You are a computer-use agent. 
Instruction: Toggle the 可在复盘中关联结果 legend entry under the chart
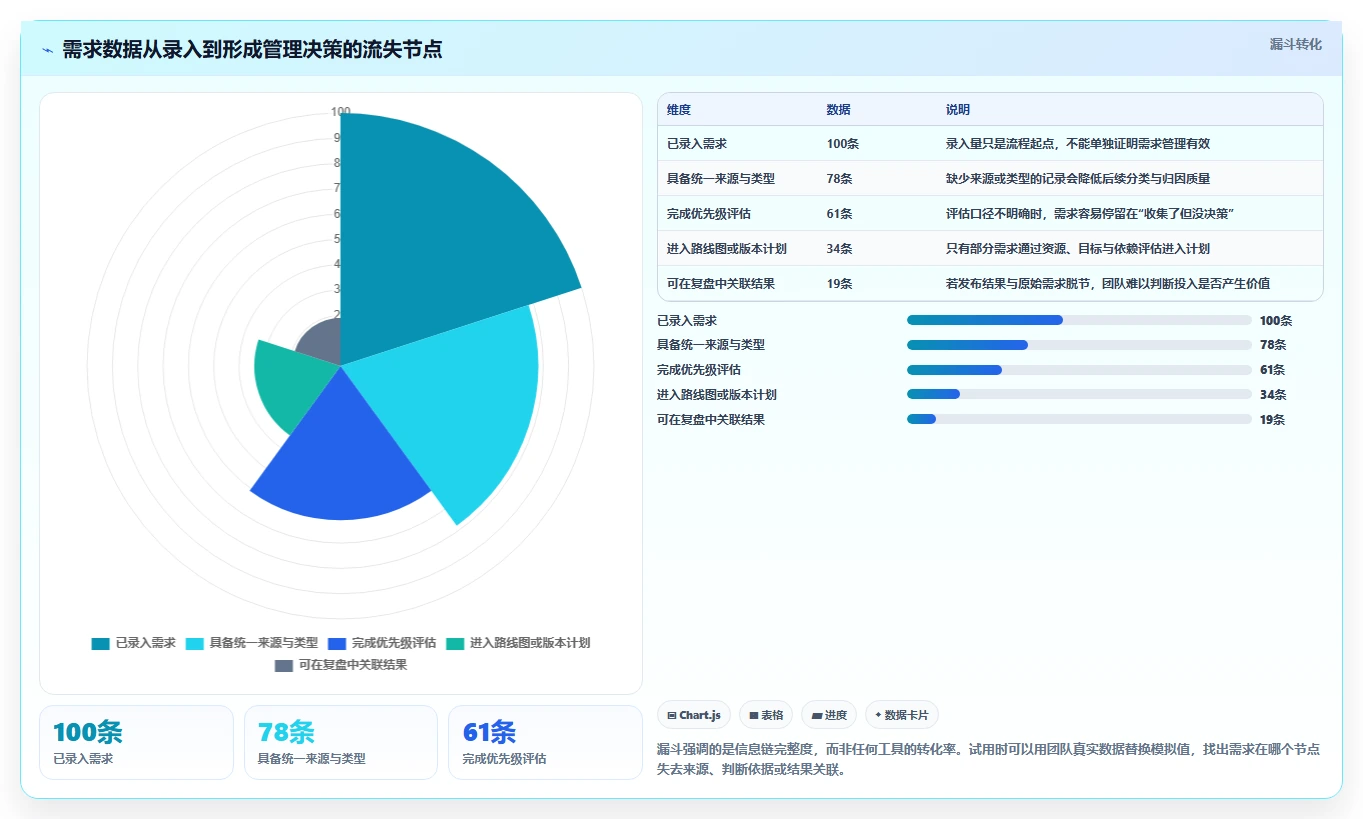click(x=341, y=665)
